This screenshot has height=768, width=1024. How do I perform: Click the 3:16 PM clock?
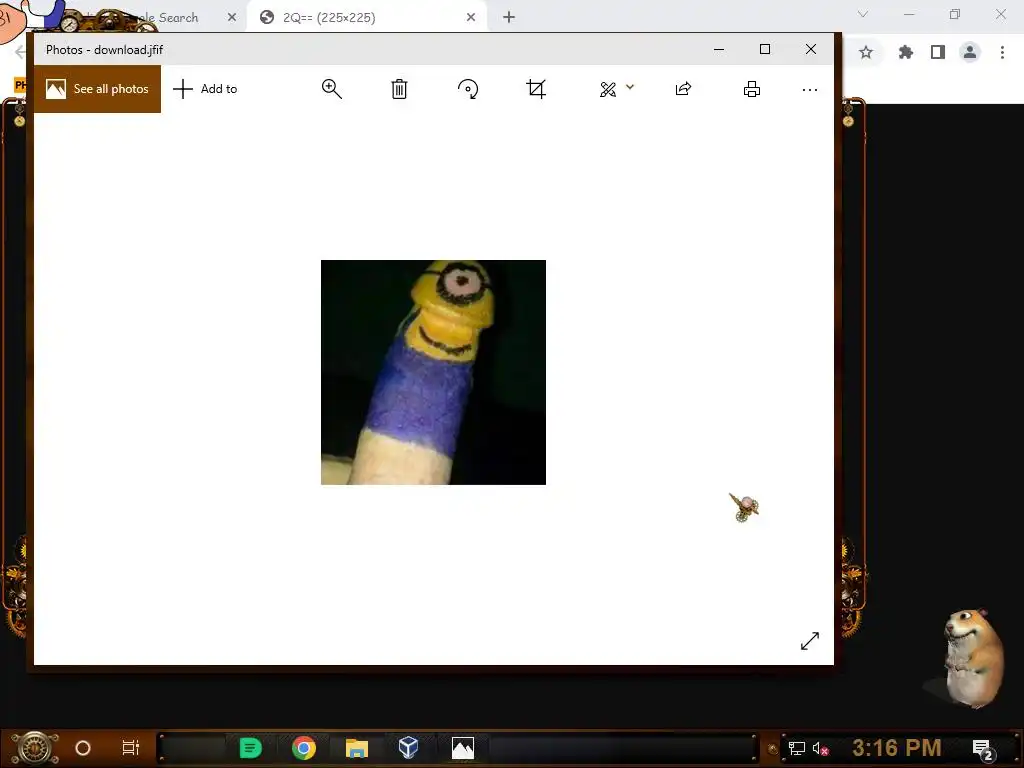pos(897,748)
